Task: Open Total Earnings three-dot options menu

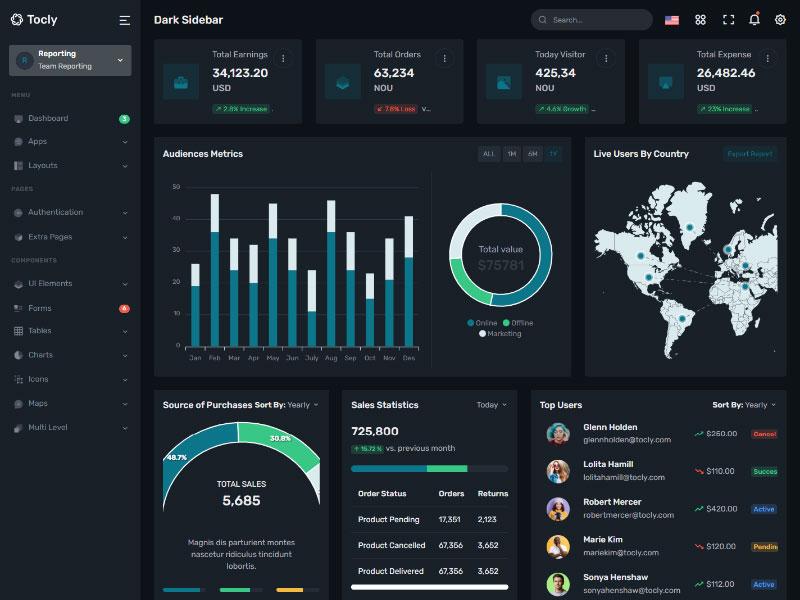Action: [283, 59]
